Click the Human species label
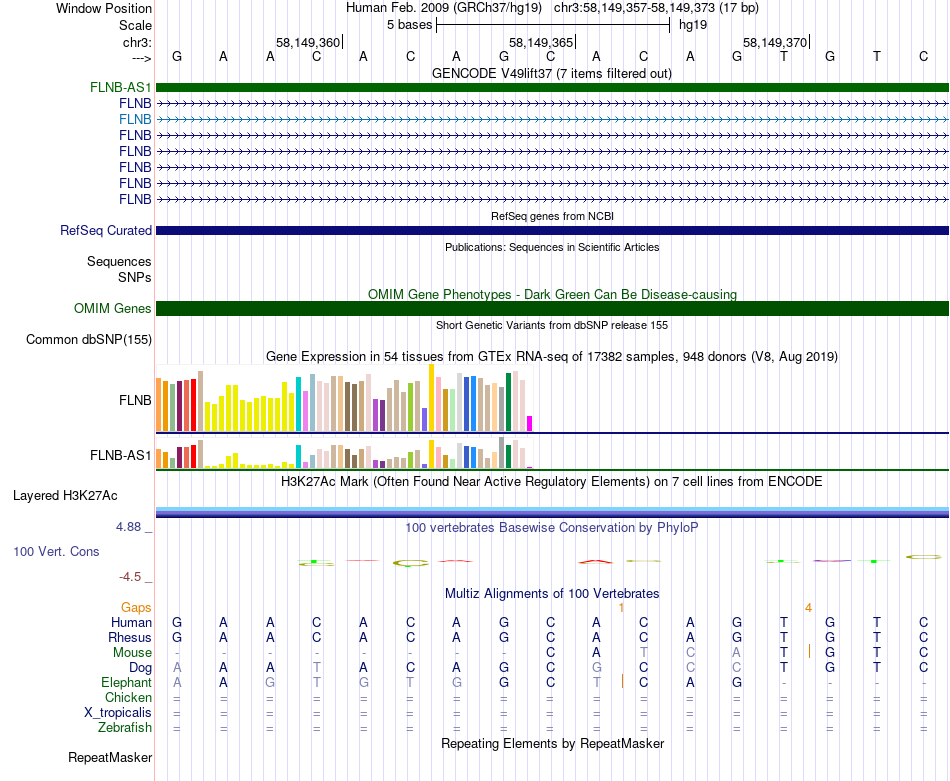The image size is (950, 781). click(131, 623)
